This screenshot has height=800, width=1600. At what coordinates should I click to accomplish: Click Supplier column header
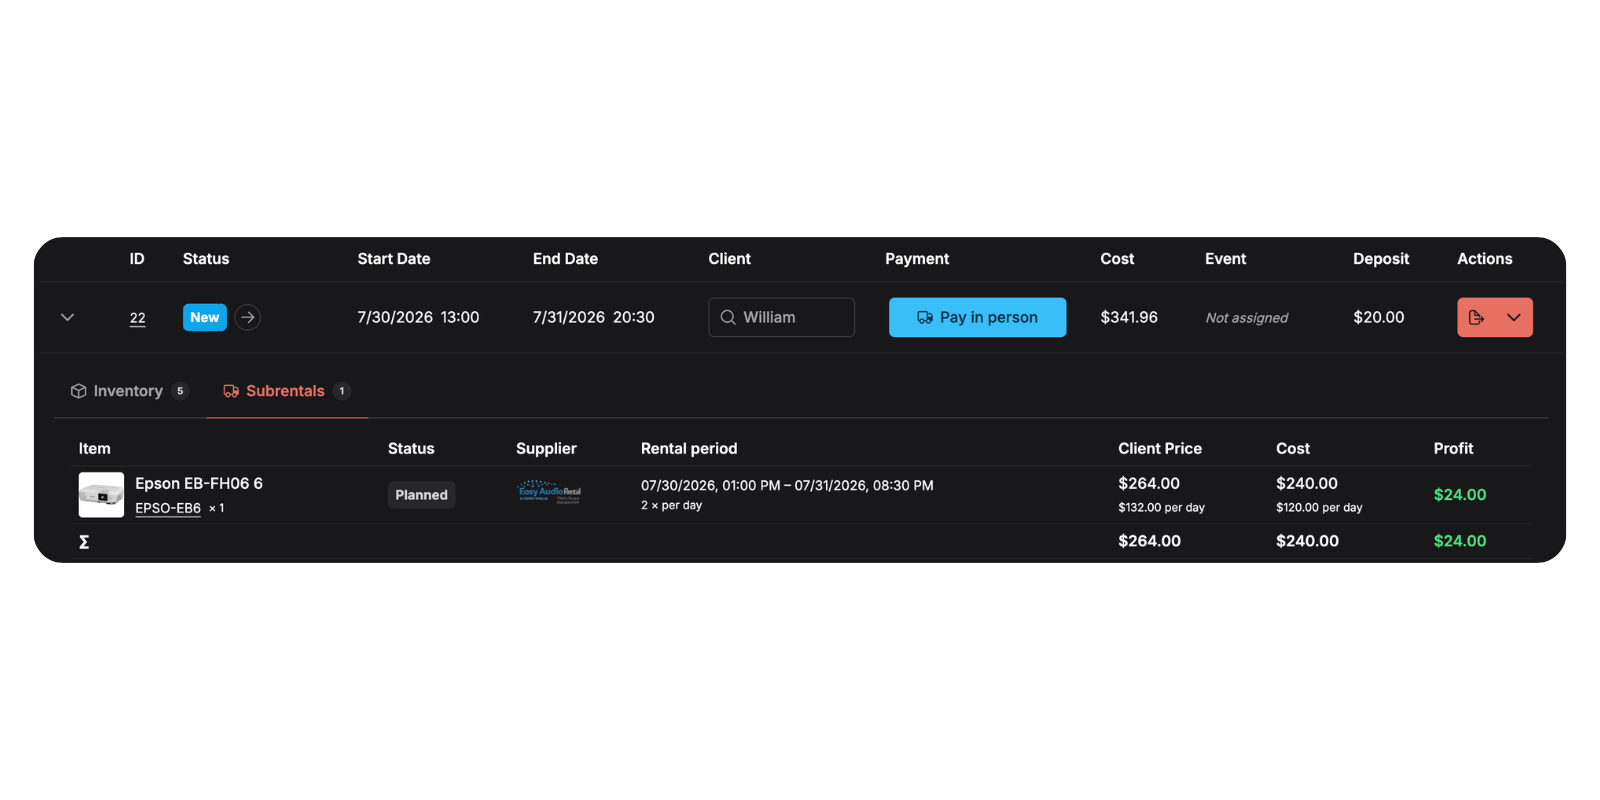pyautogui.click(x=546, y=449)
